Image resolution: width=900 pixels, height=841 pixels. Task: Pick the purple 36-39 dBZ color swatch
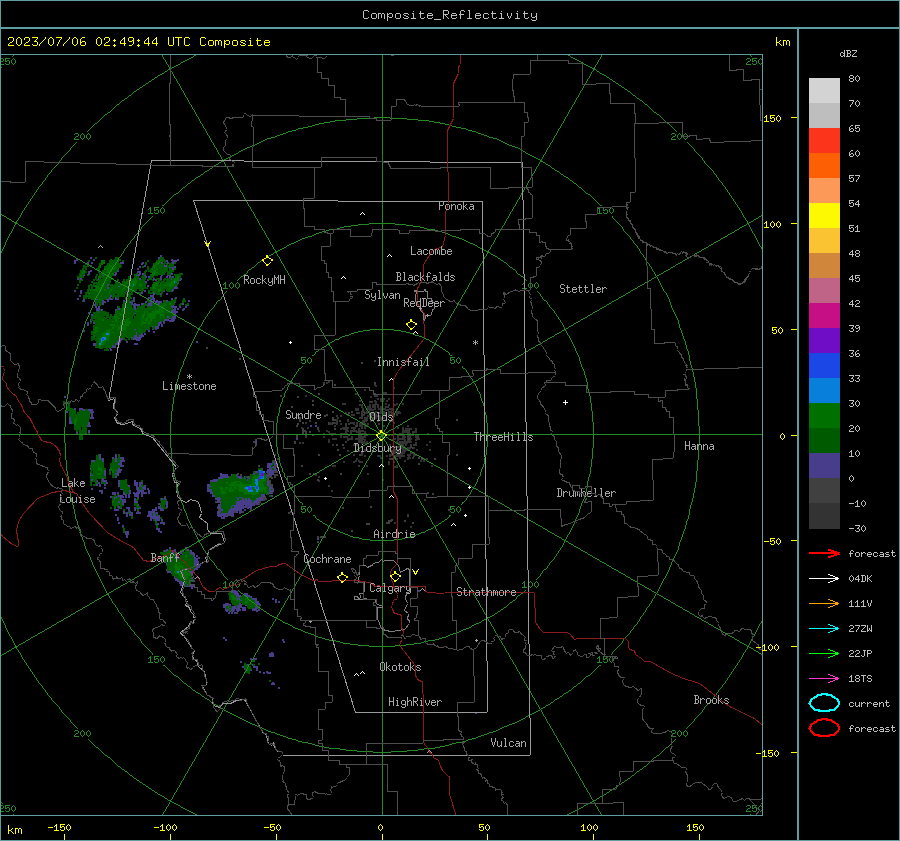tap(824, 340)
